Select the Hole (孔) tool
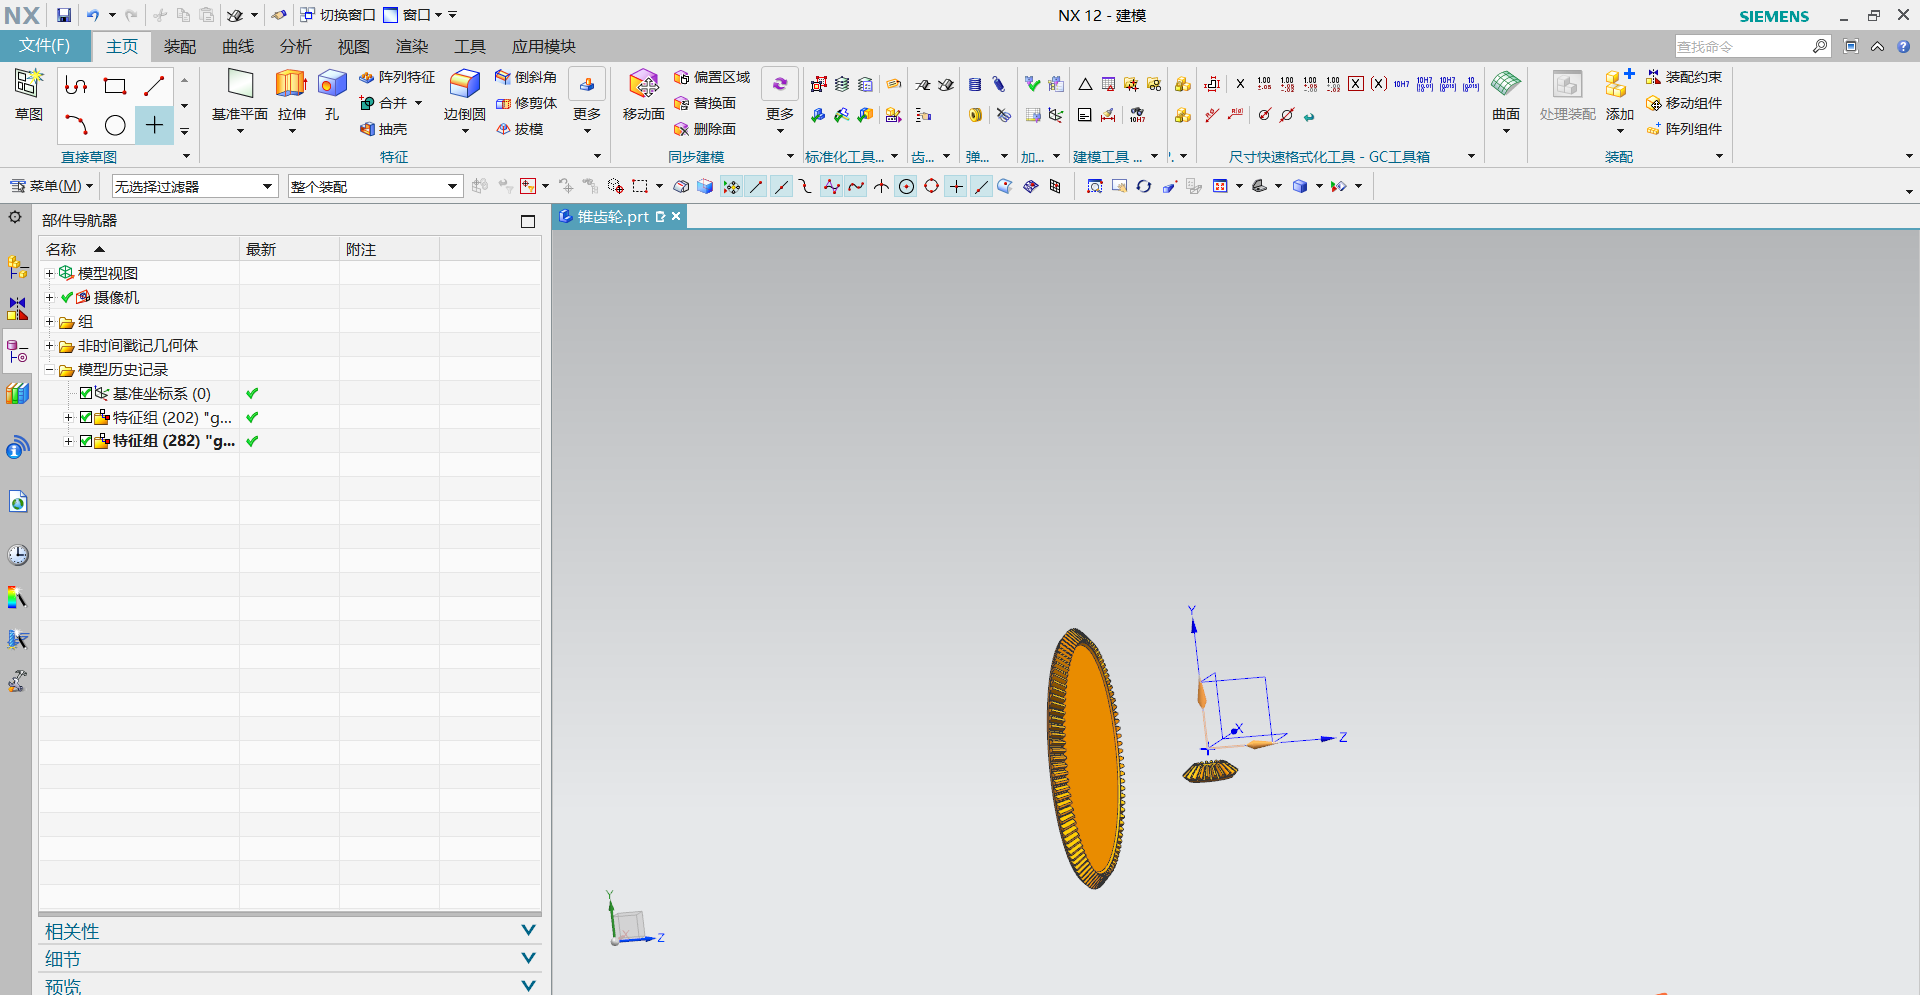 click(332, 95)
